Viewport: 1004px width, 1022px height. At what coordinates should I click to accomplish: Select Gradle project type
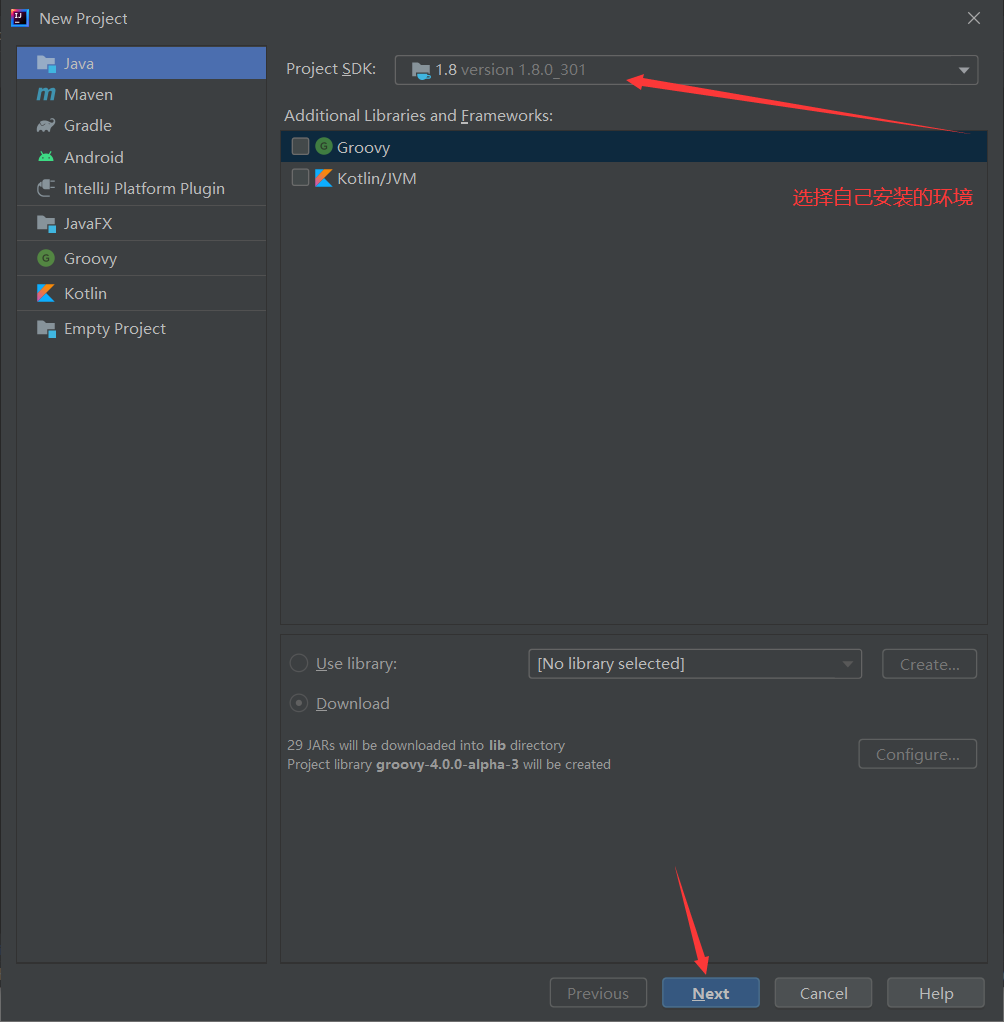pos(141,125)
